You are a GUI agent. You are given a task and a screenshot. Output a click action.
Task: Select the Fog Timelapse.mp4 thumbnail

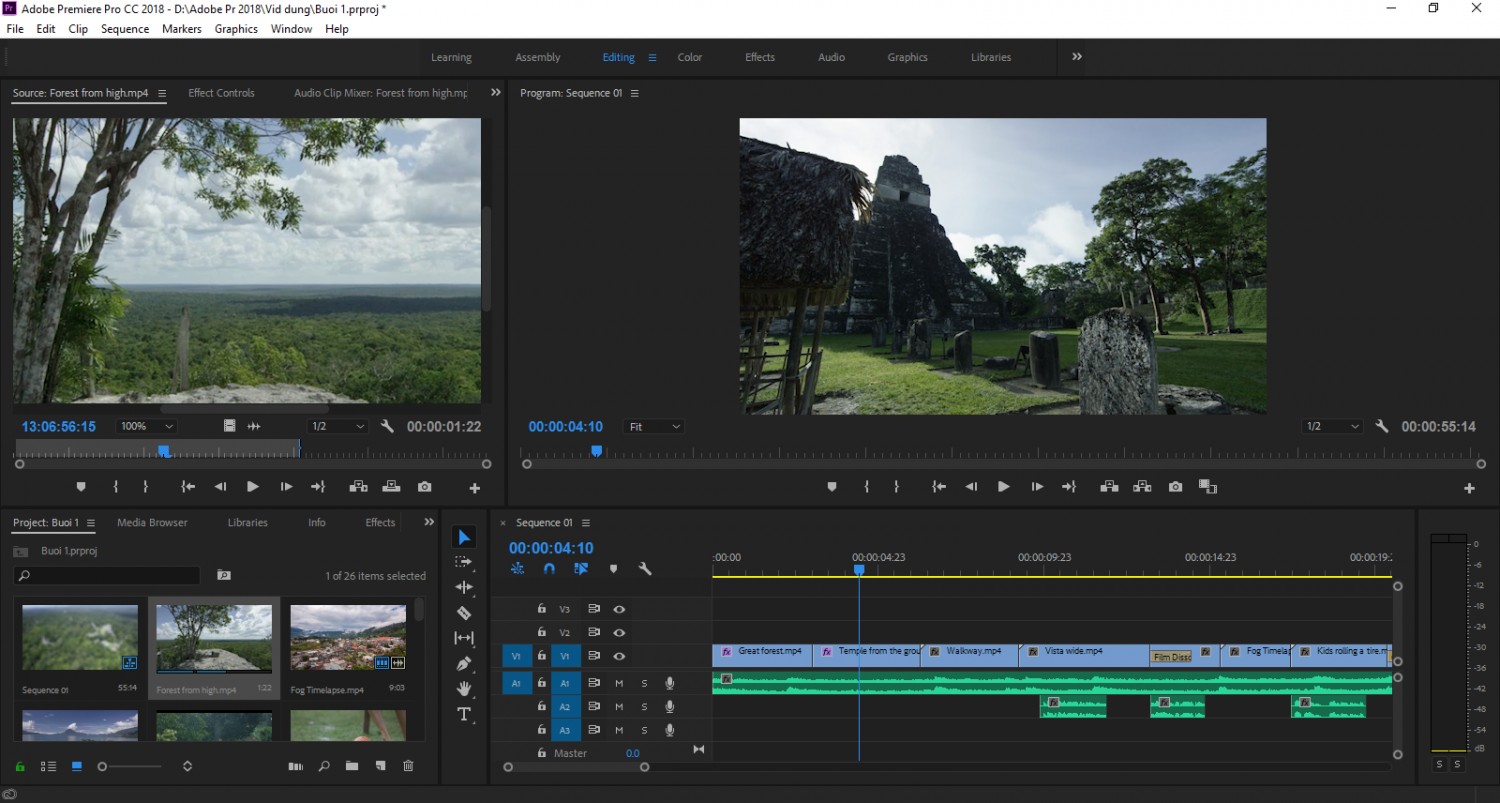pos(347,638)
